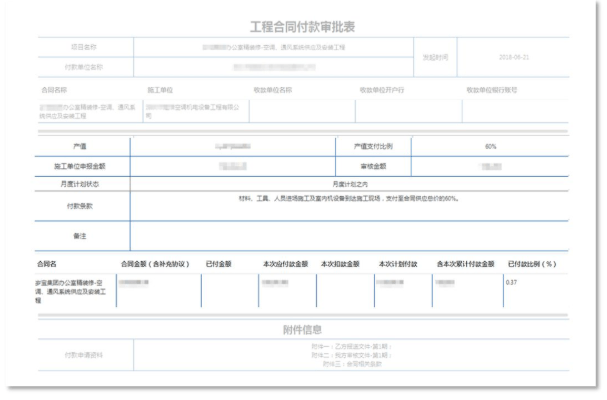
Task: Click the 收款单位银行账号 empty cell
Action: point(515,111)
